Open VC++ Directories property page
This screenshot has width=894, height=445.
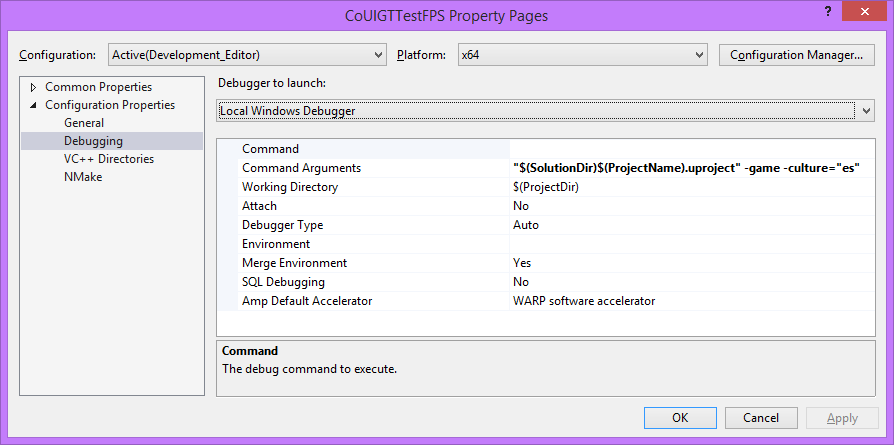(x=108, y=159)
